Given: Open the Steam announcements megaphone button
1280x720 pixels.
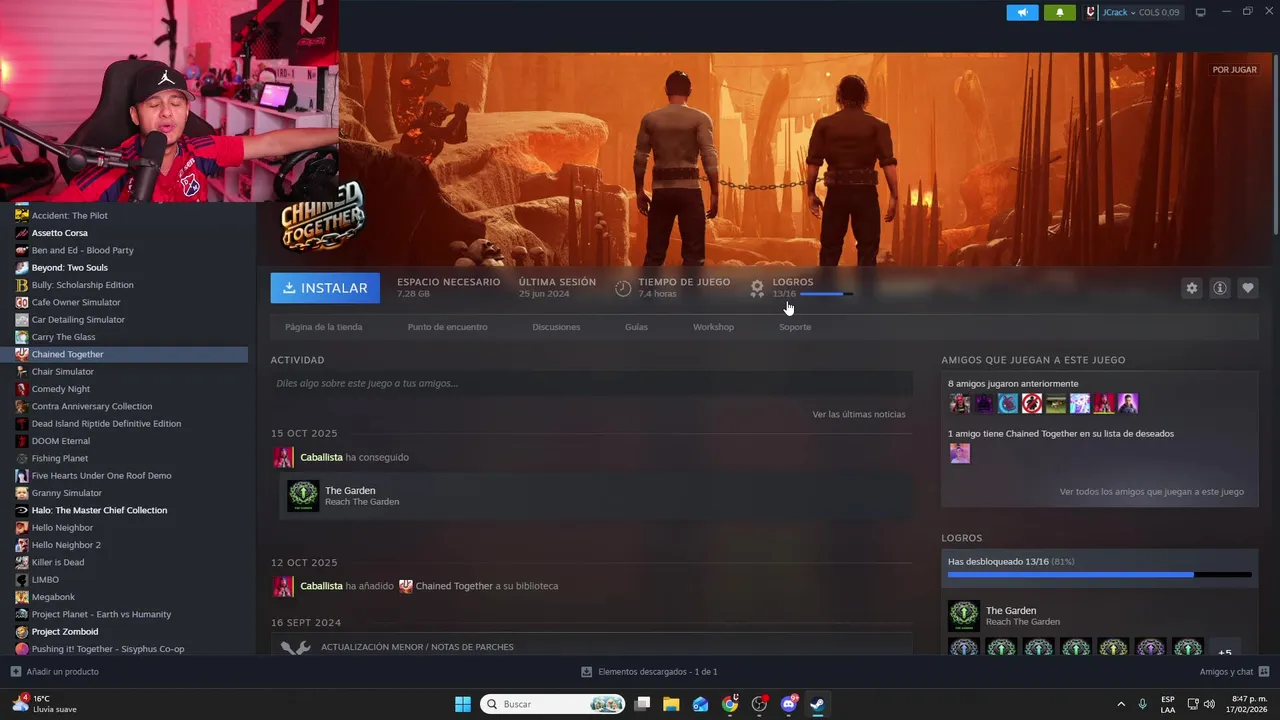Looking at the screenshot, I should point(1022,12).
